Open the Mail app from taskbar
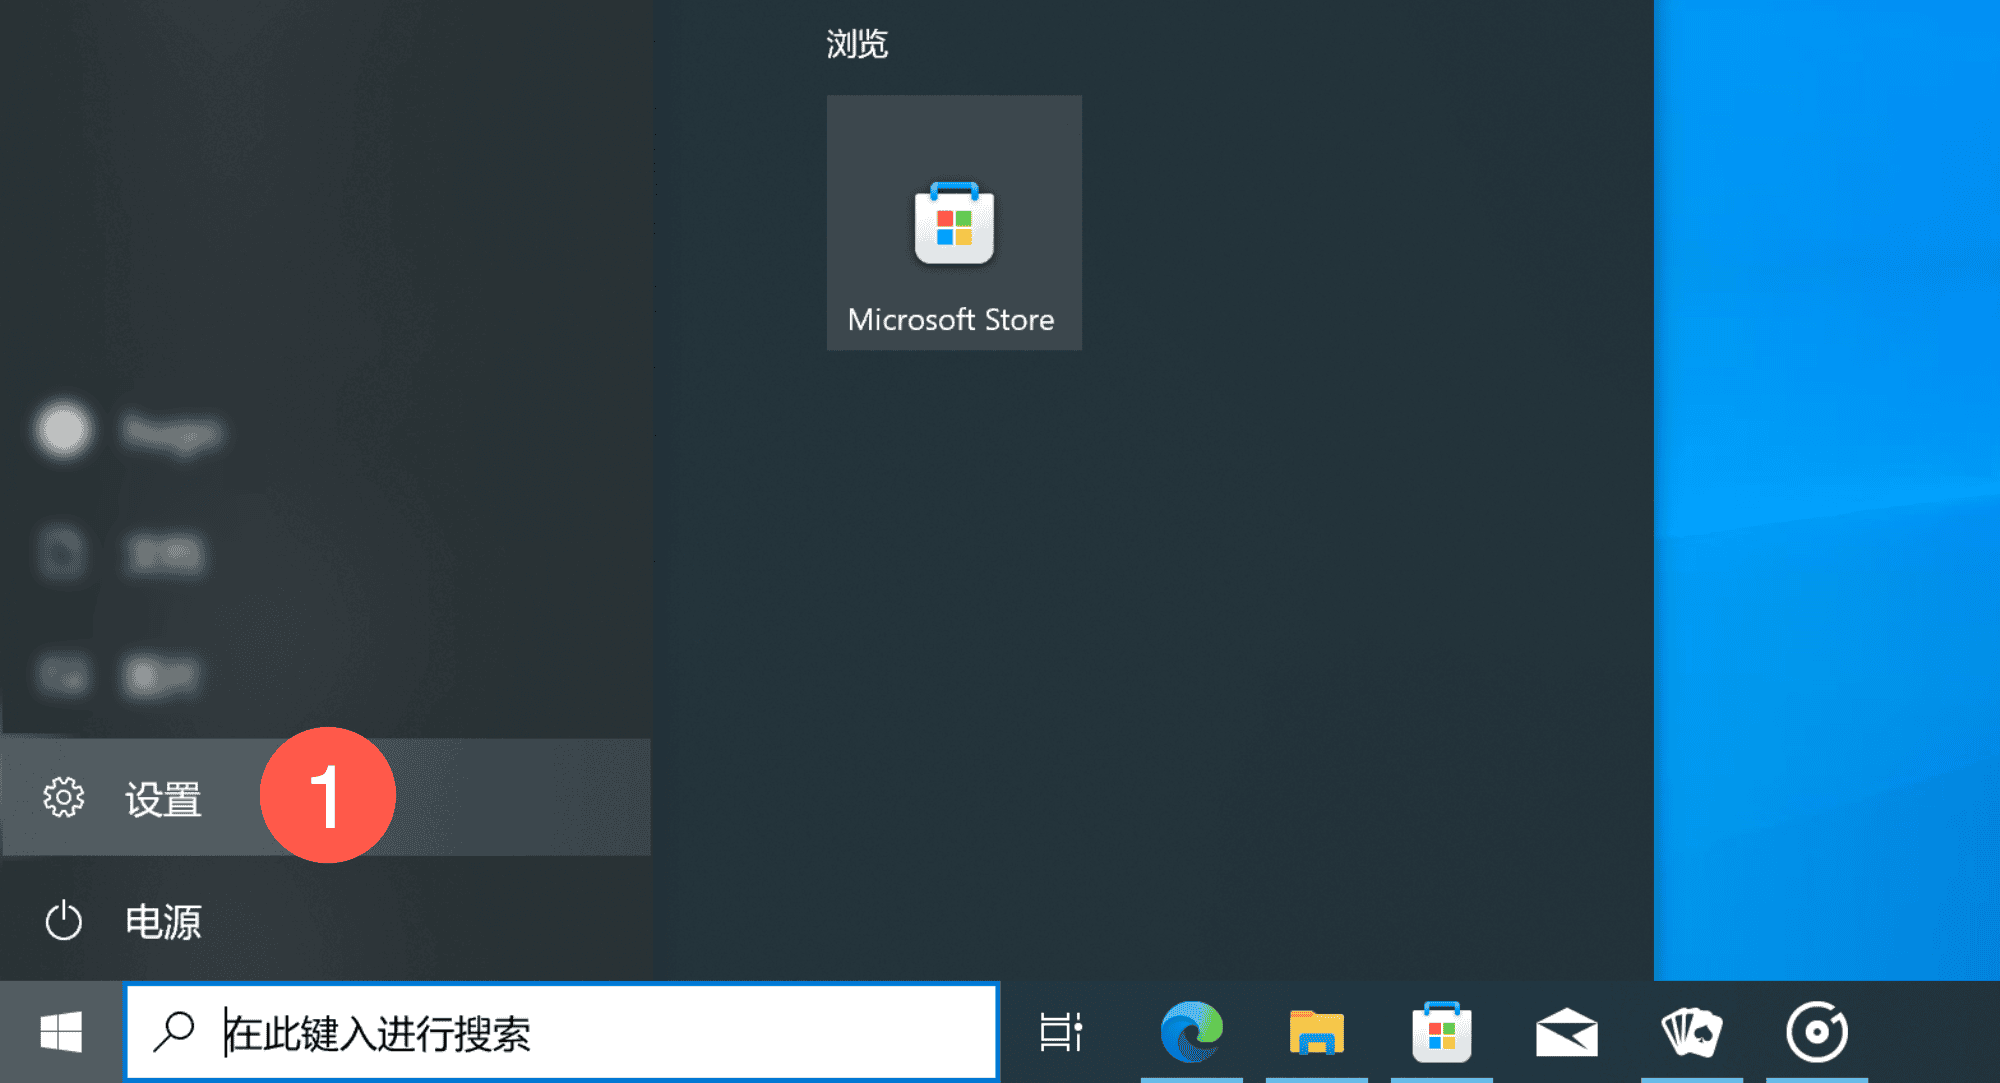The width and height of the screenshot is (2000, 1083). 1566,1032
